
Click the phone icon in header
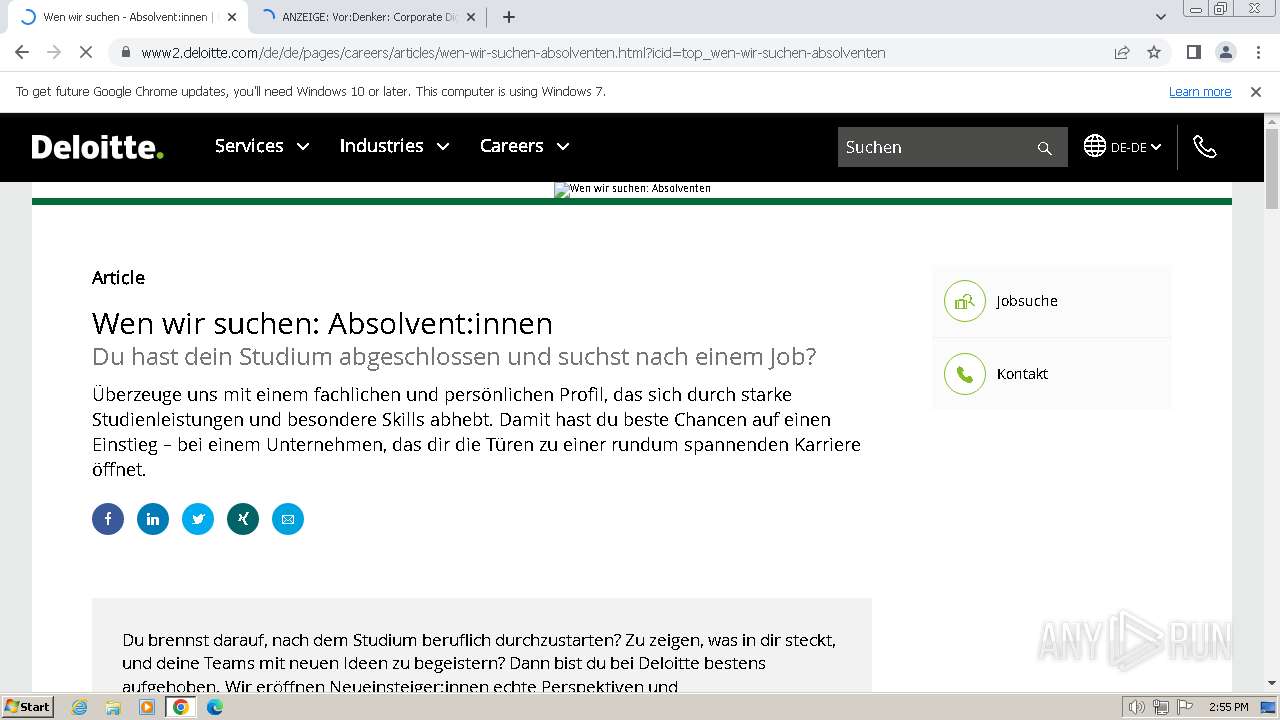tap(1205, 147)
